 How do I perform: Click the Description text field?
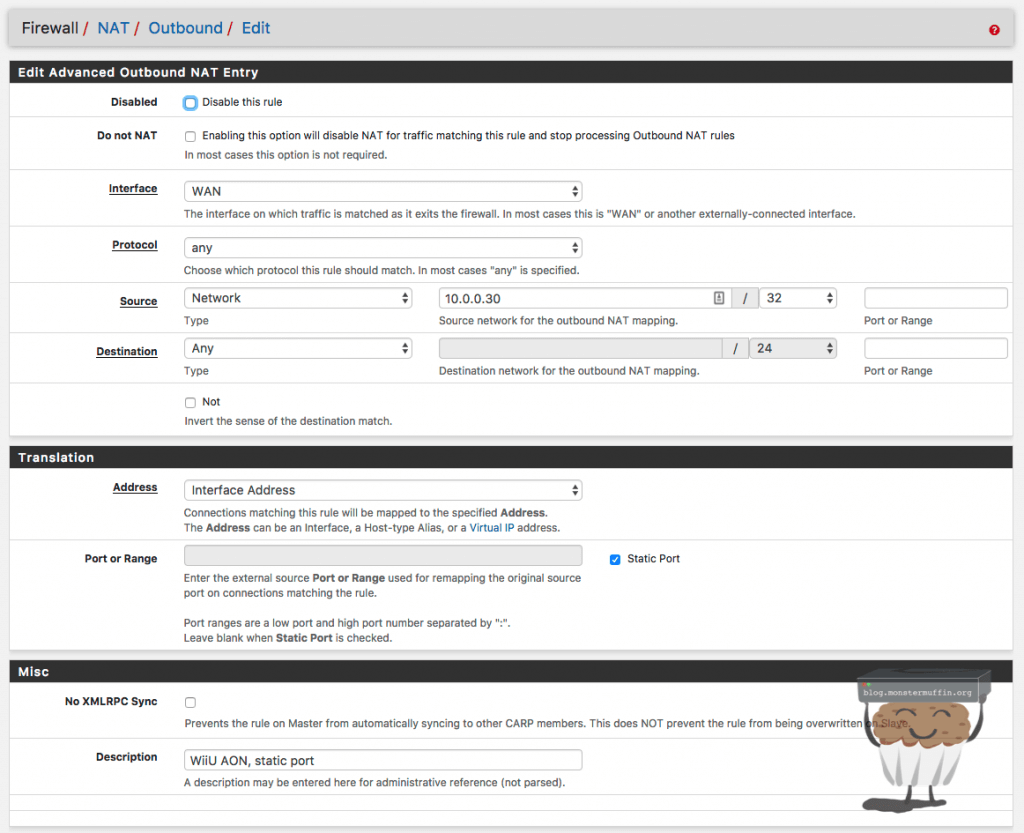point(383,760)
